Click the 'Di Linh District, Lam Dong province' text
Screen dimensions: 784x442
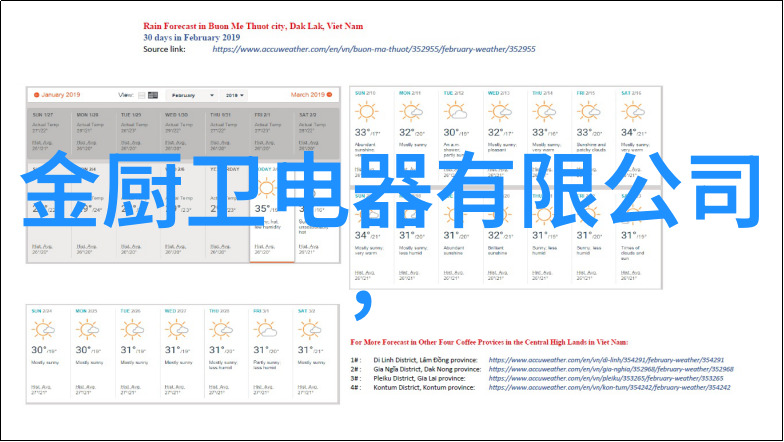[425, 360]
